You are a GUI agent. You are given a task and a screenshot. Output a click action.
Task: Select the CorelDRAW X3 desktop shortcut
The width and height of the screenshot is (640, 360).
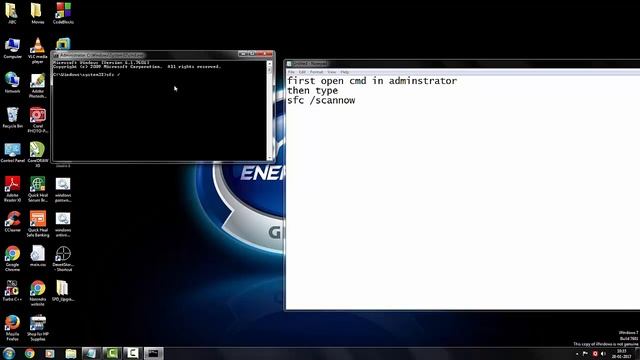point(38,154)
